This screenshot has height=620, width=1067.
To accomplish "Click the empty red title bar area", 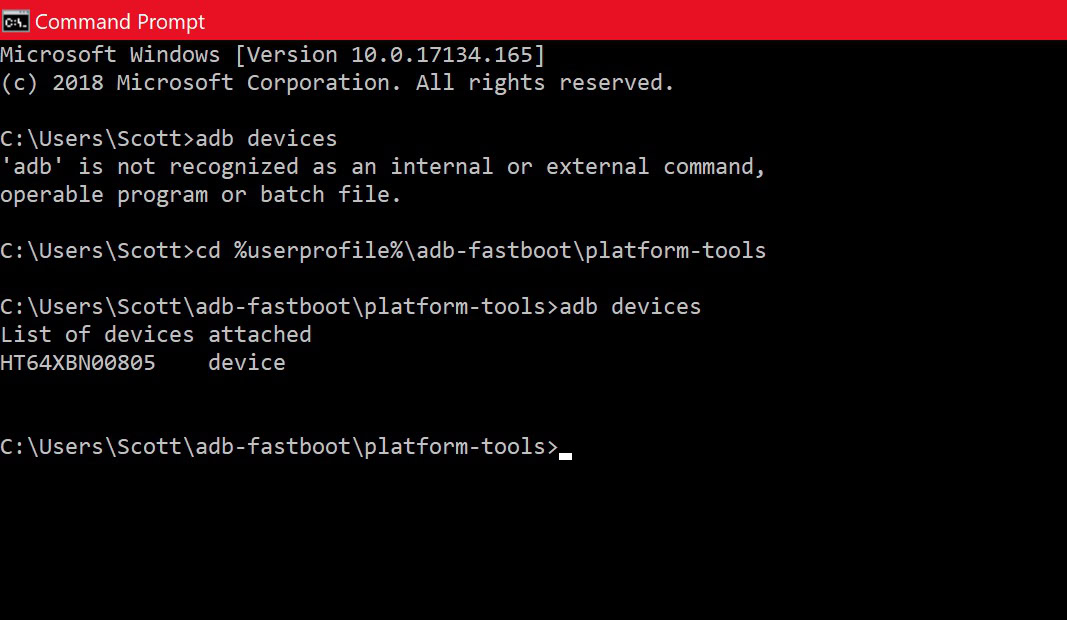I will [x=640, y=20].
